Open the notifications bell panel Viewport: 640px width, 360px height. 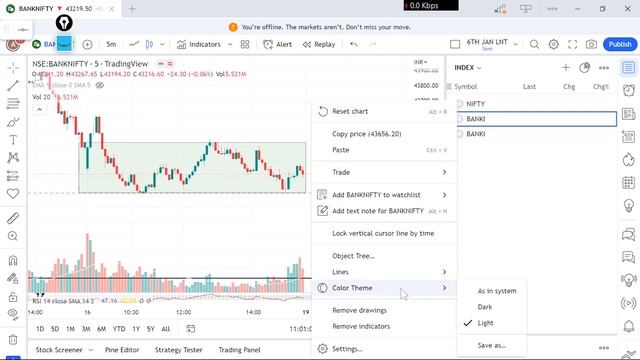[x=629, y=326]
